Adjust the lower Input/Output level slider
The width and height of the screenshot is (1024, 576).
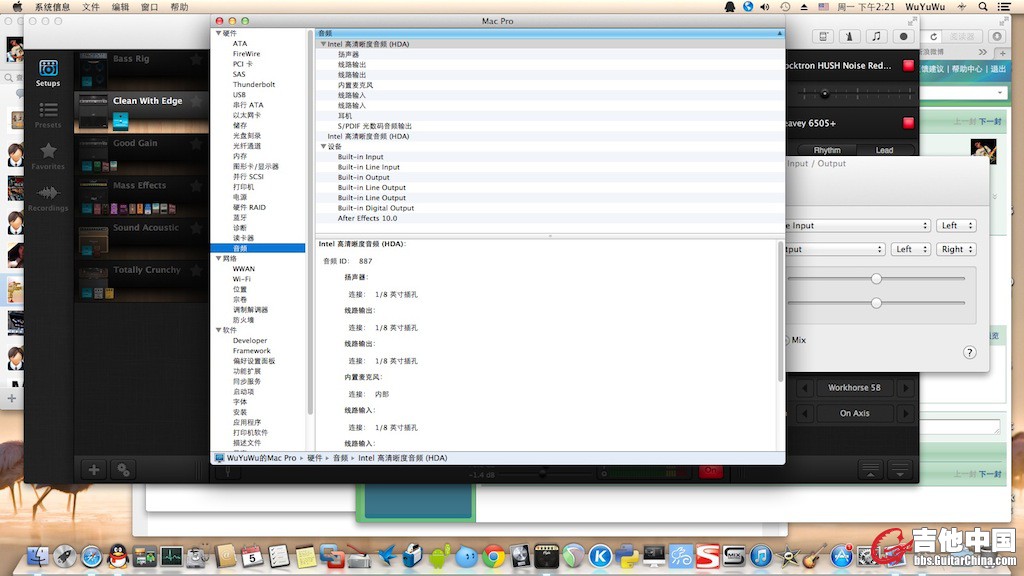coord(876,303)
